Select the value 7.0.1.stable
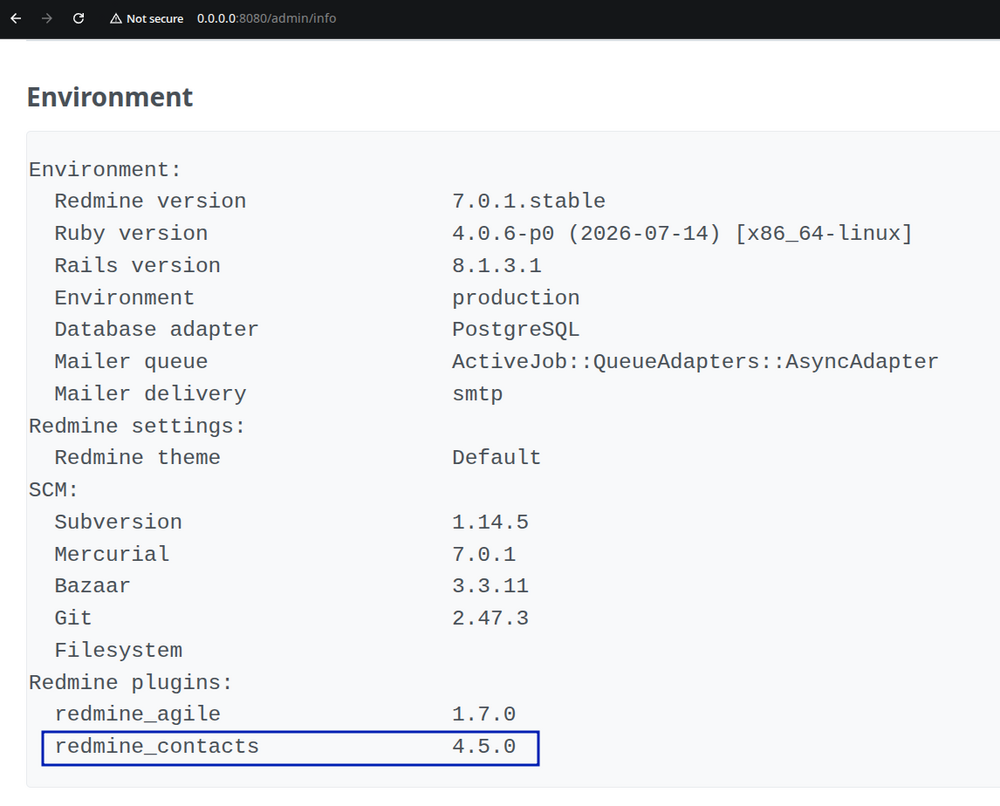This screenshot has height=806, width=1000. click(529, 202)
